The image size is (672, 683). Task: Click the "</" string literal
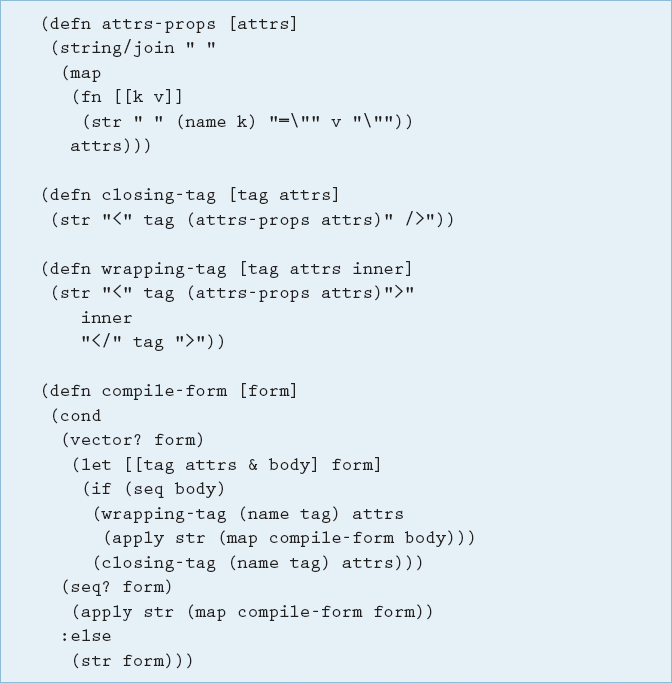coord(101,341)
